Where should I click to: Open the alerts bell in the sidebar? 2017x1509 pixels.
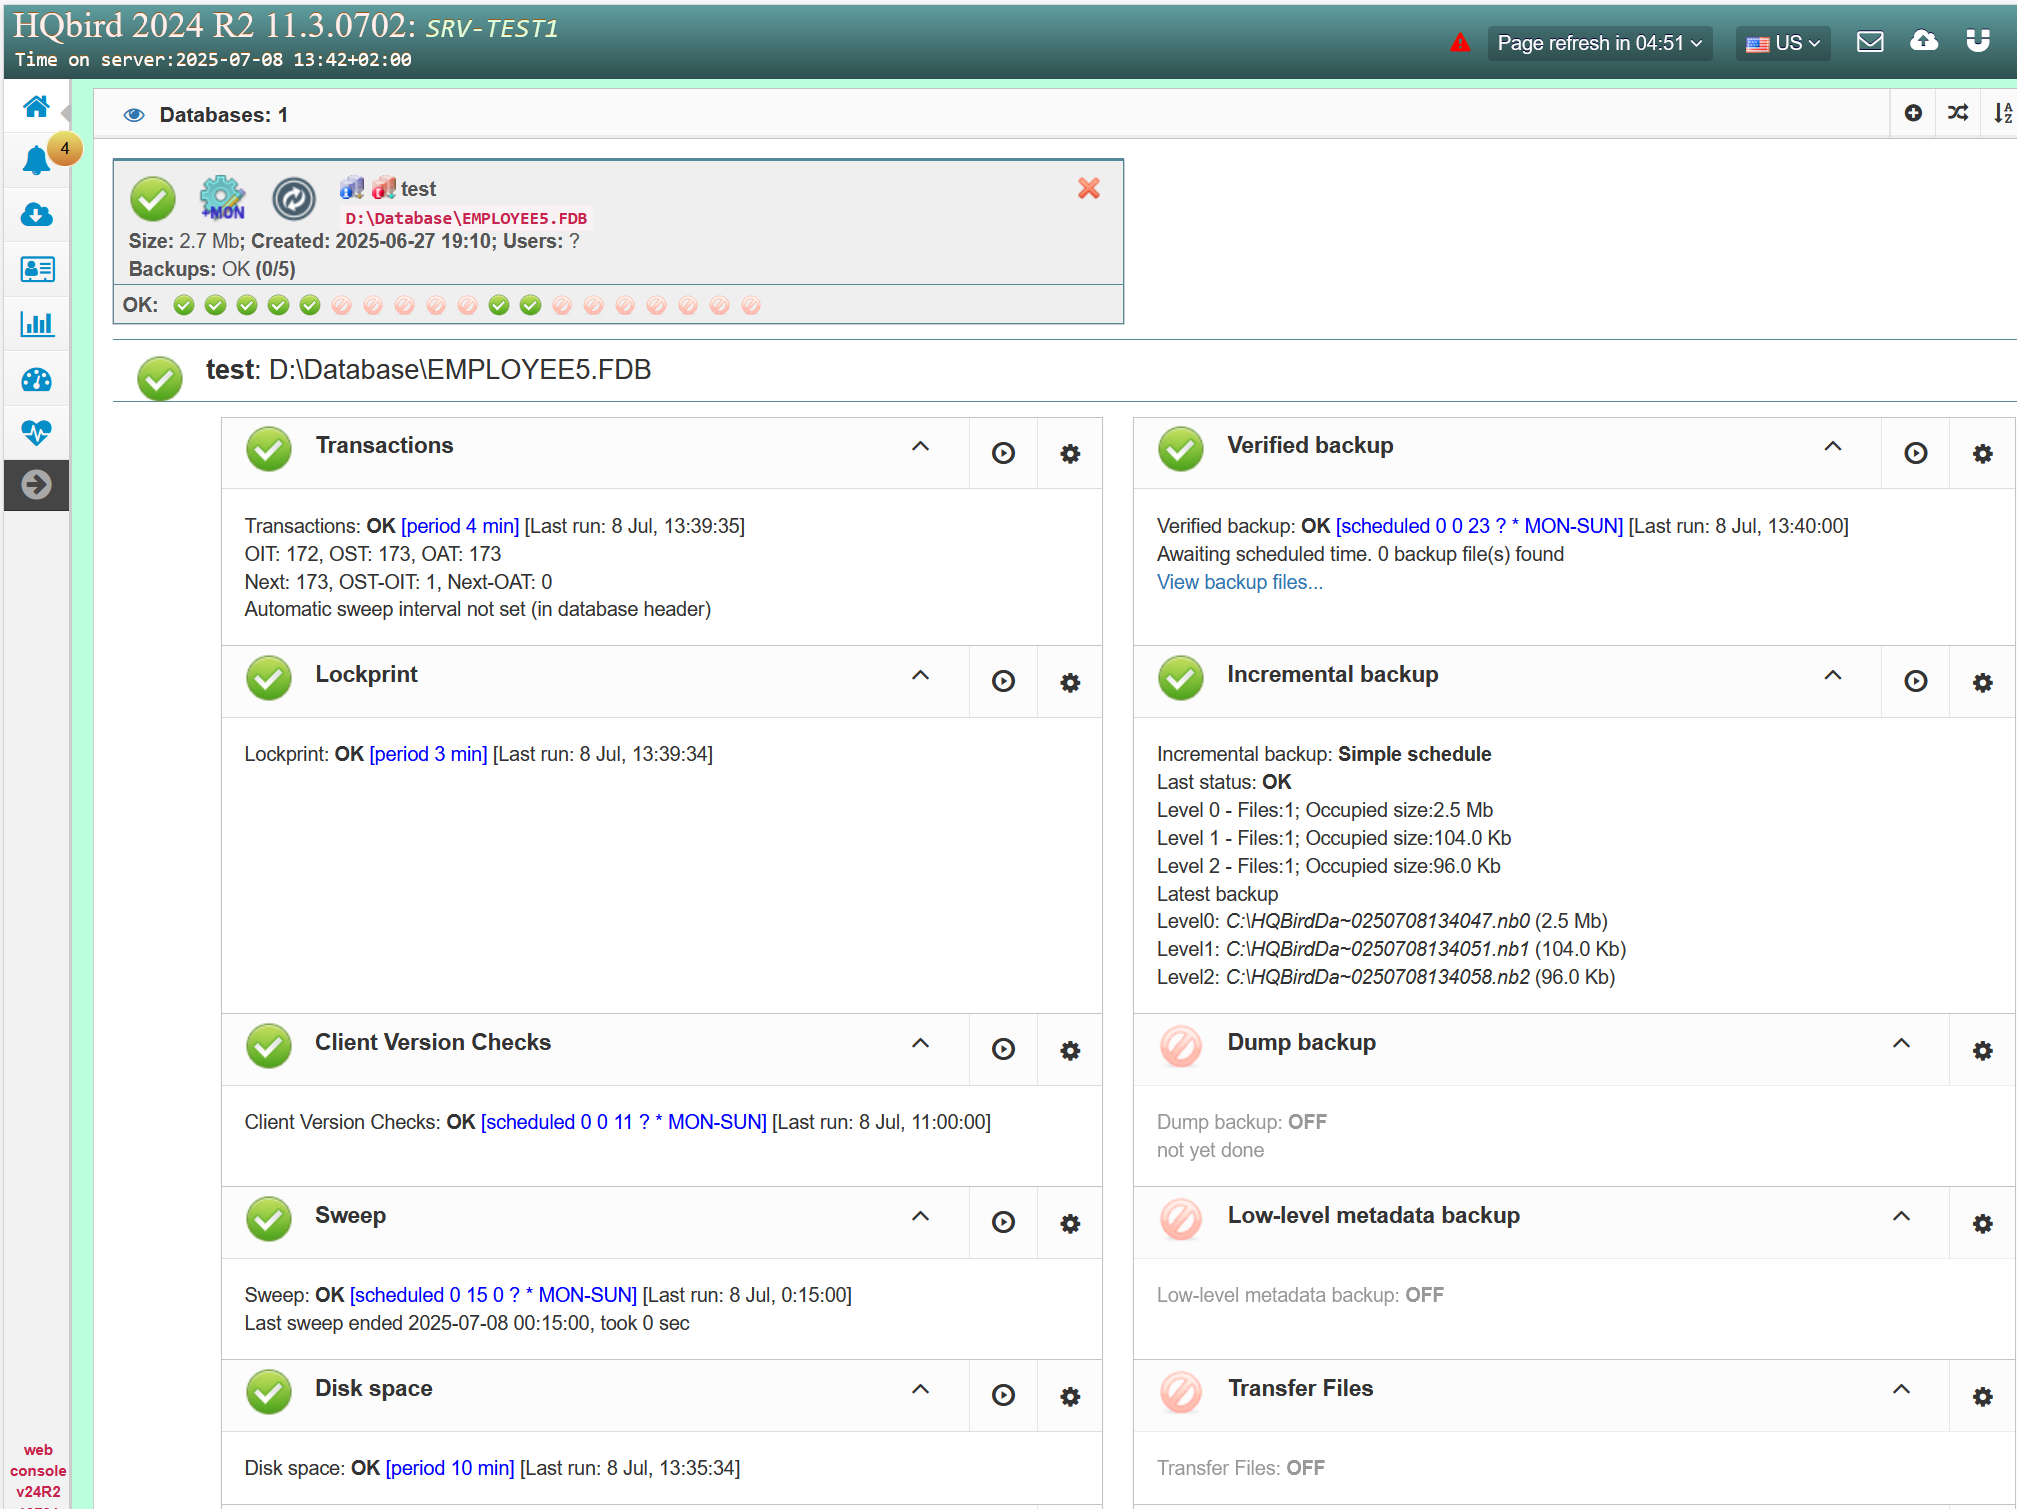pos(36,160)
